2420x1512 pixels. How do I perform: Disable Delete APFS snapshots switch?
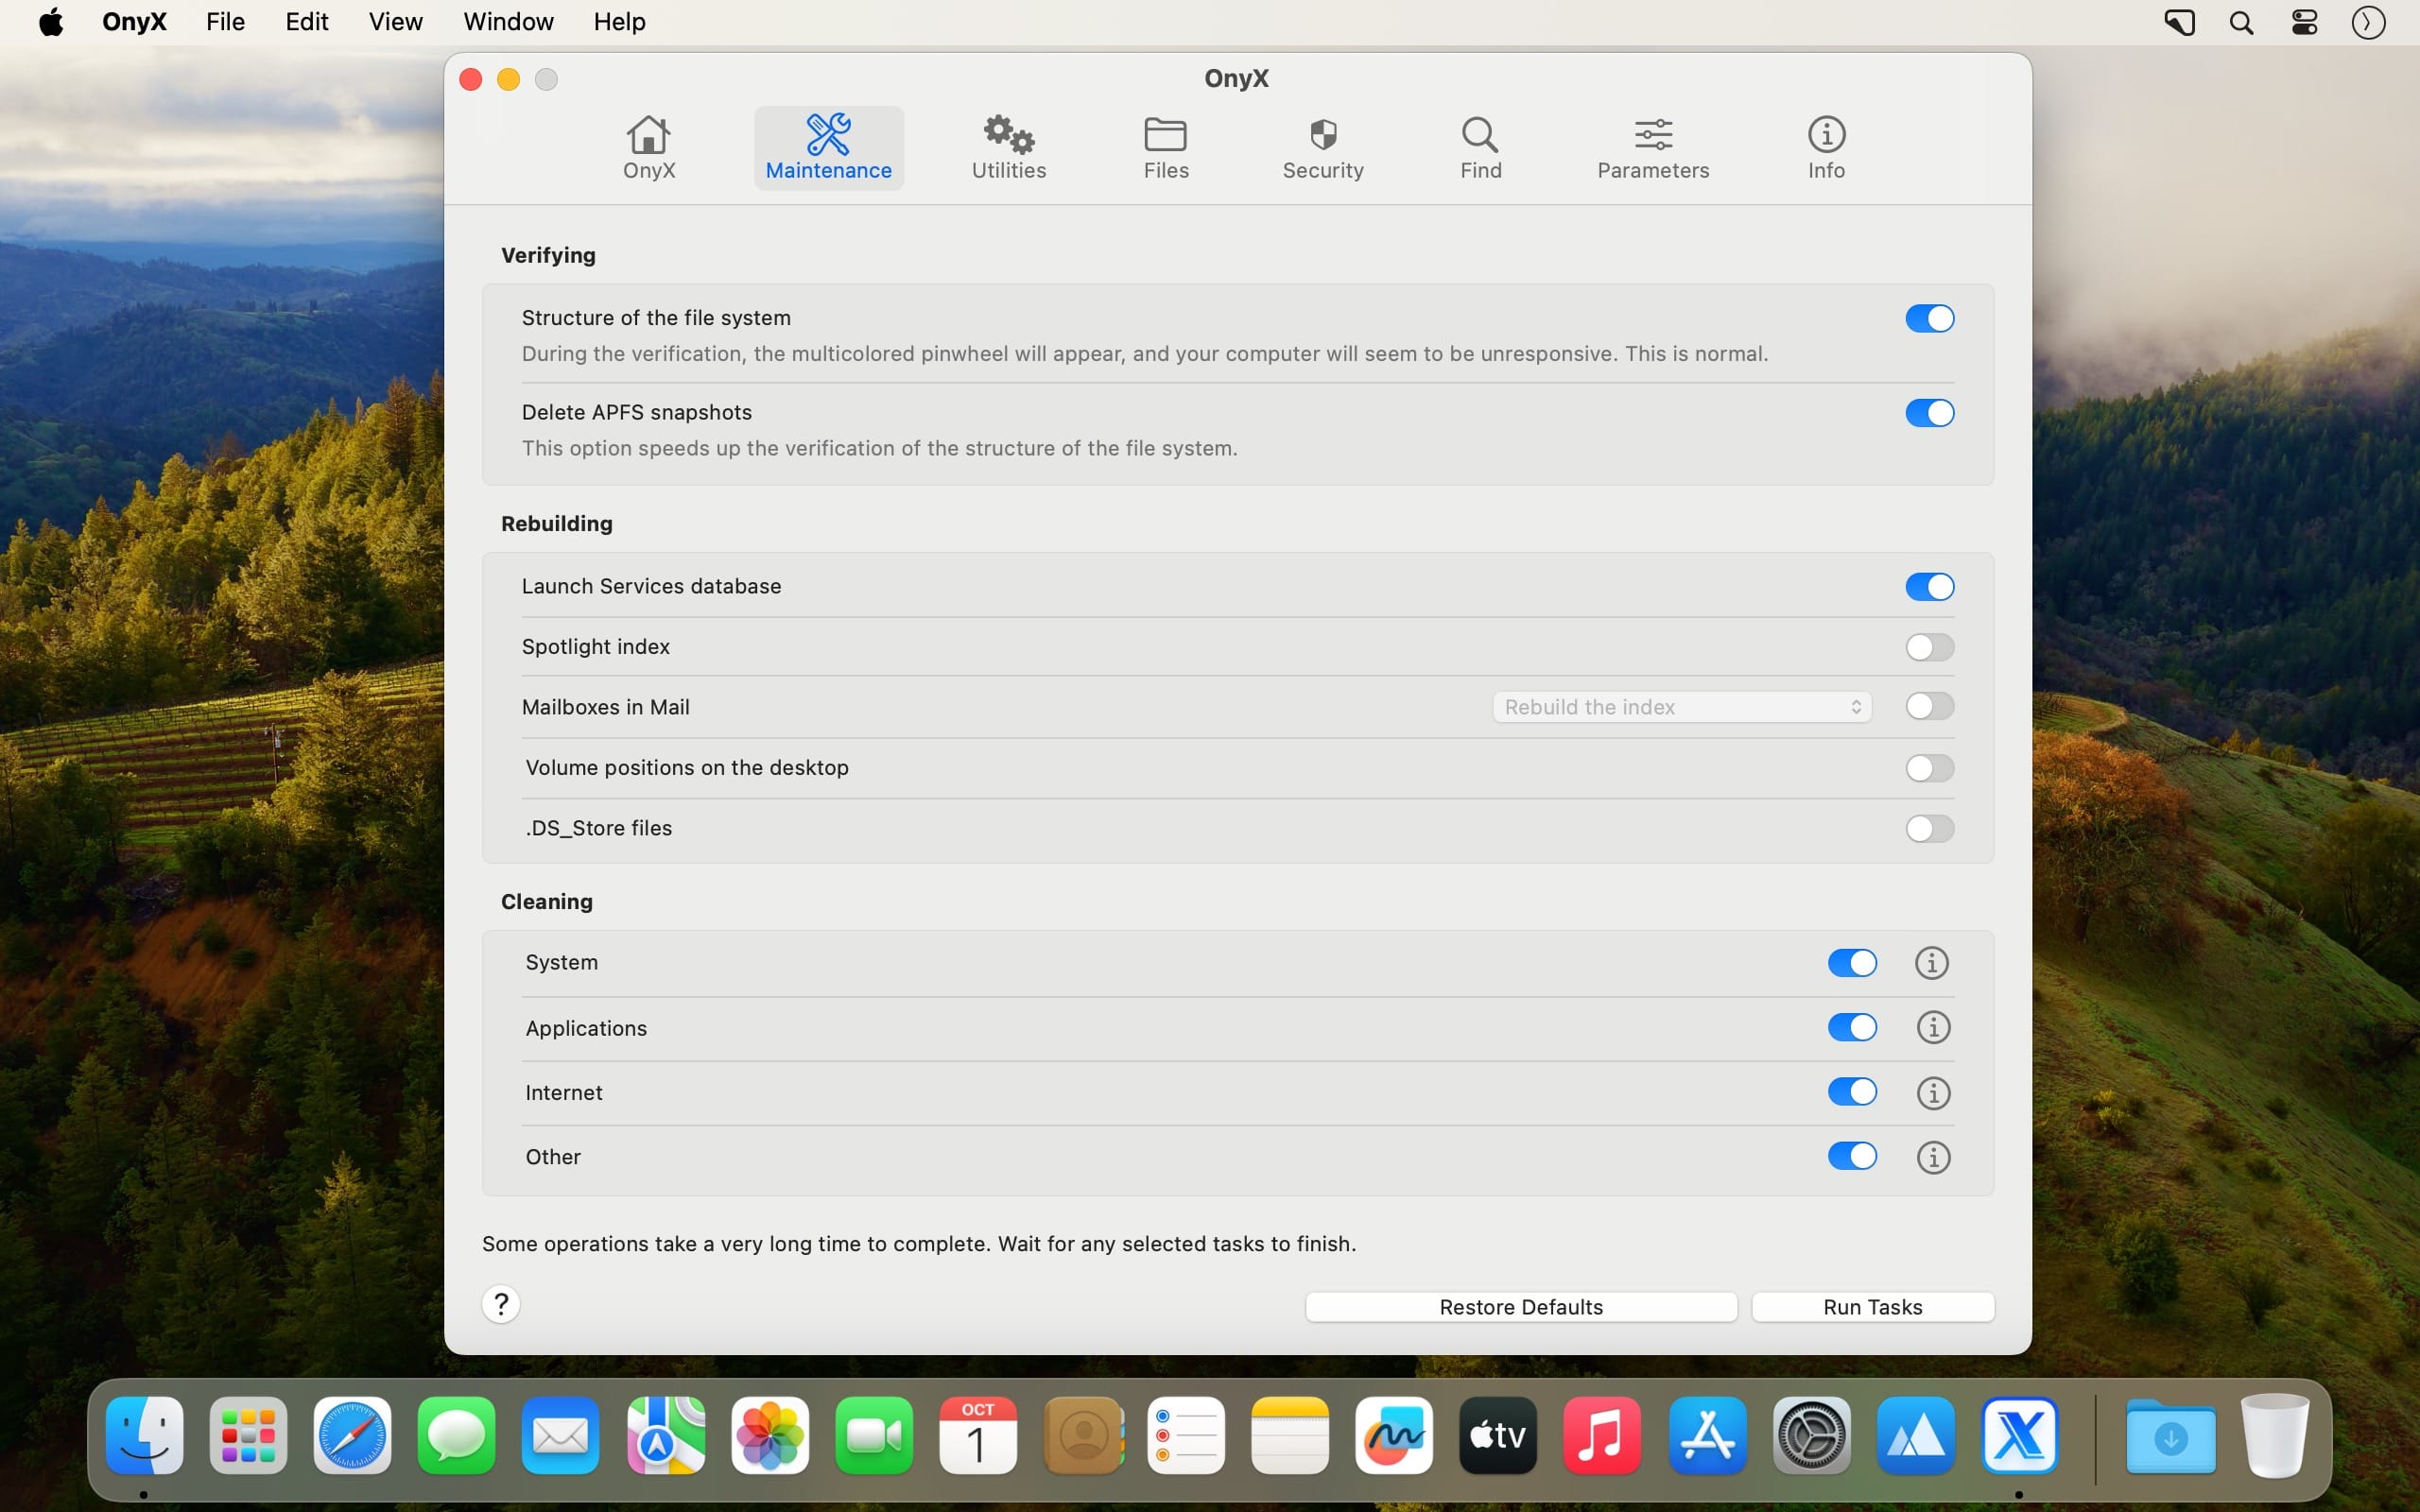(x=1929, y=413)
